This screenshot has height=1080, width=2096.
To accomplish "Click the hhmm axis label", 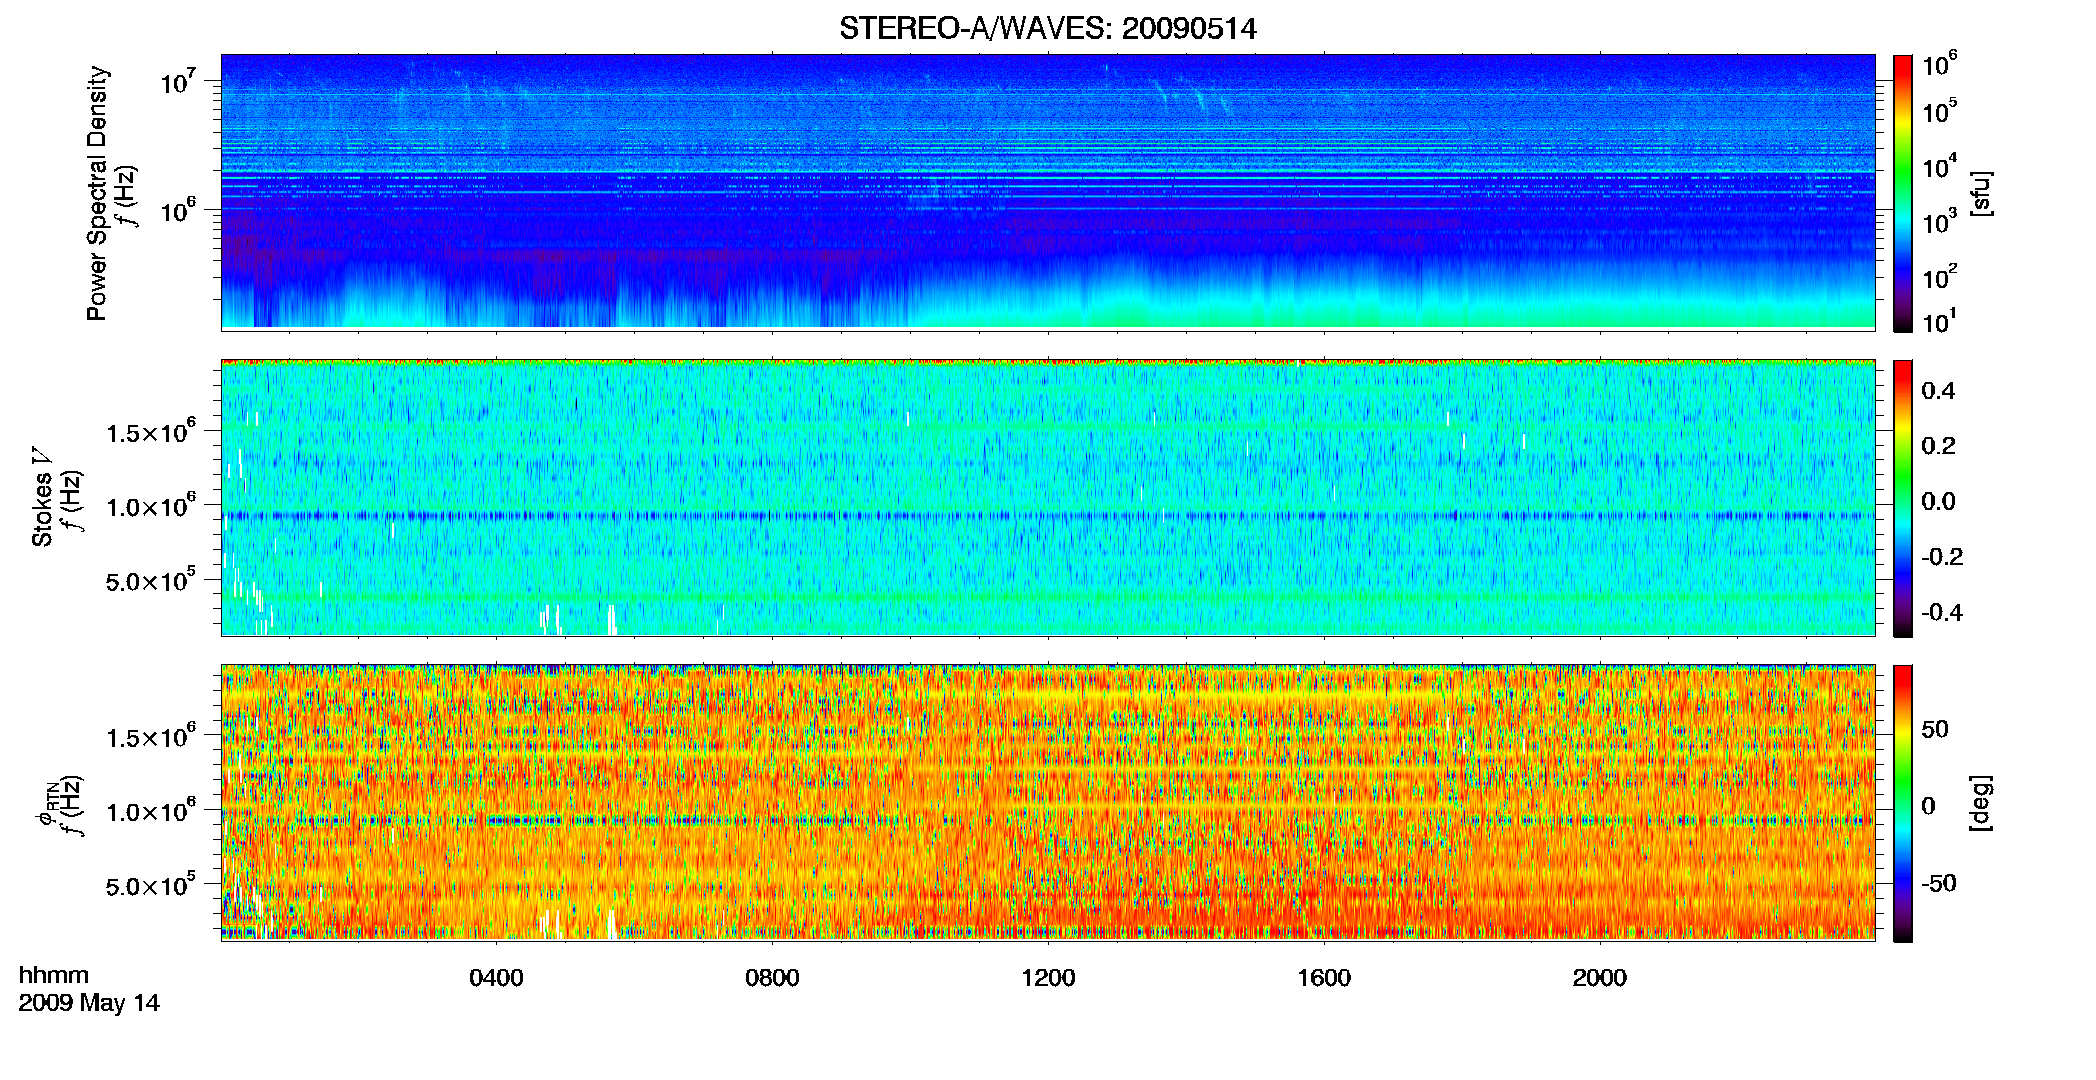I will pos(54,976).
